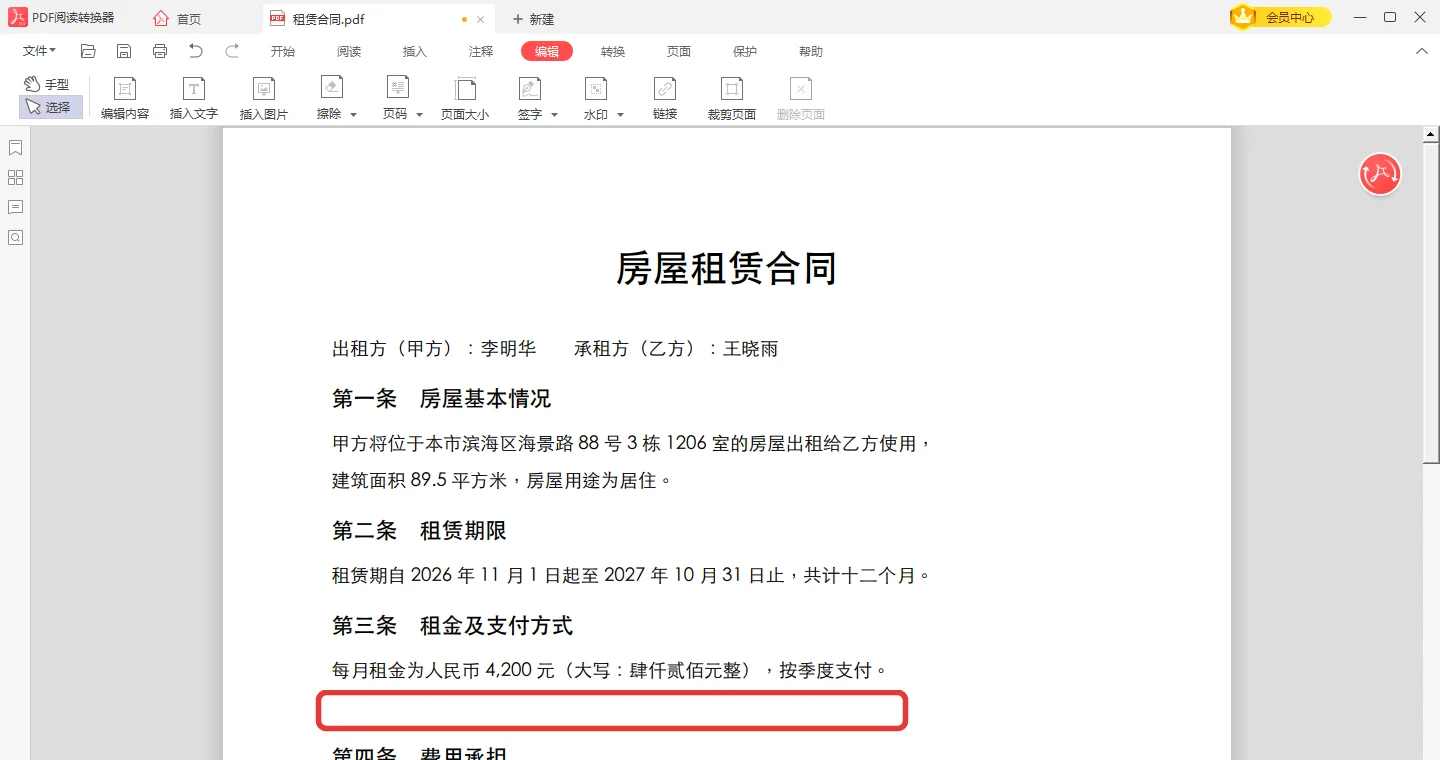This screenshot has width=1440, height=760.
Task: Select the 链接 link tool
Action: pyautogui.click(x=665, y=99)
